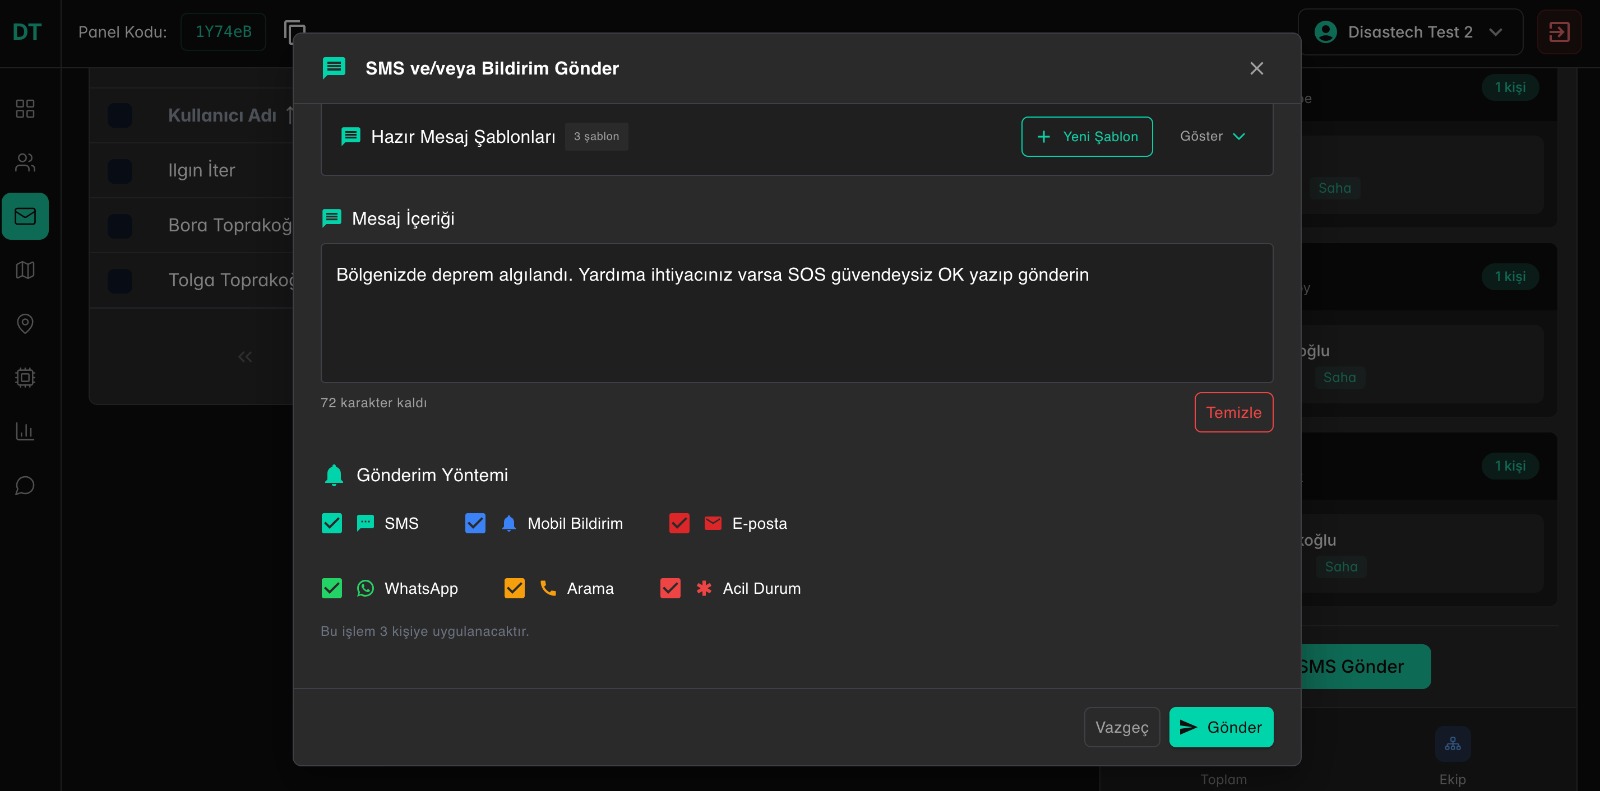Toggle the Mobil Bildirim checkbox
The height and width of the screenshot is (791, 1600).
point(475,523)
